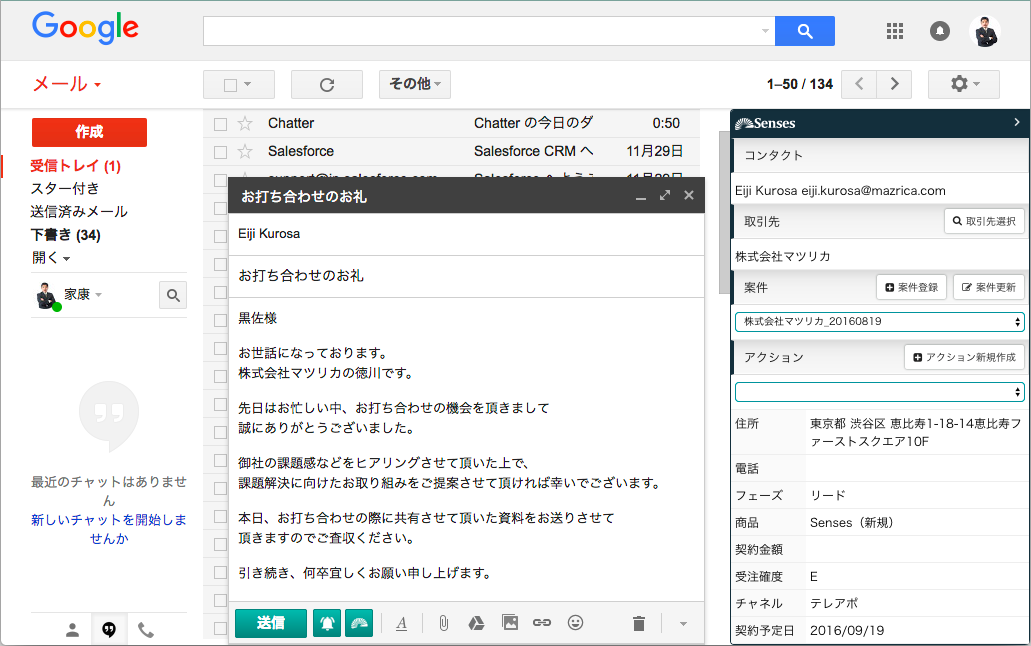
Task: Search chat contacts with magnifier icon
Action: pos(173,295)
